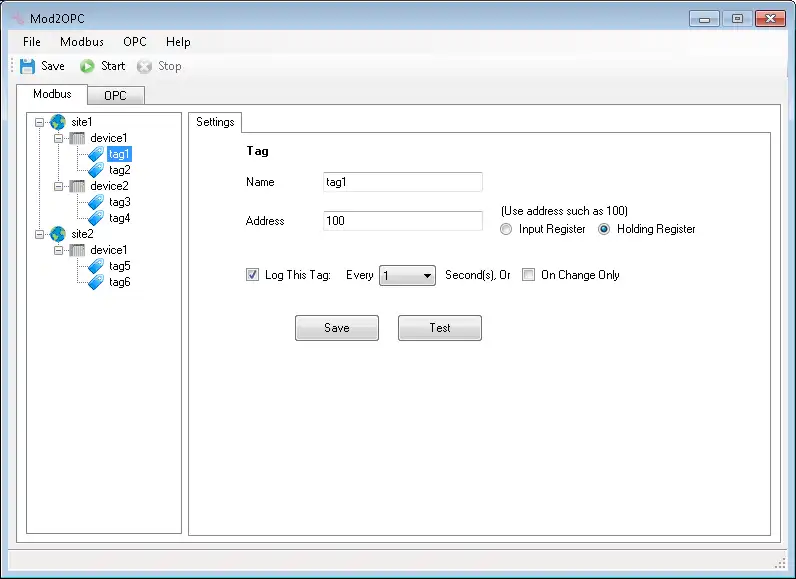Viewport: 796px width, 579px height.
Task: Click the site2 globe icon
Action: (58, 234)
